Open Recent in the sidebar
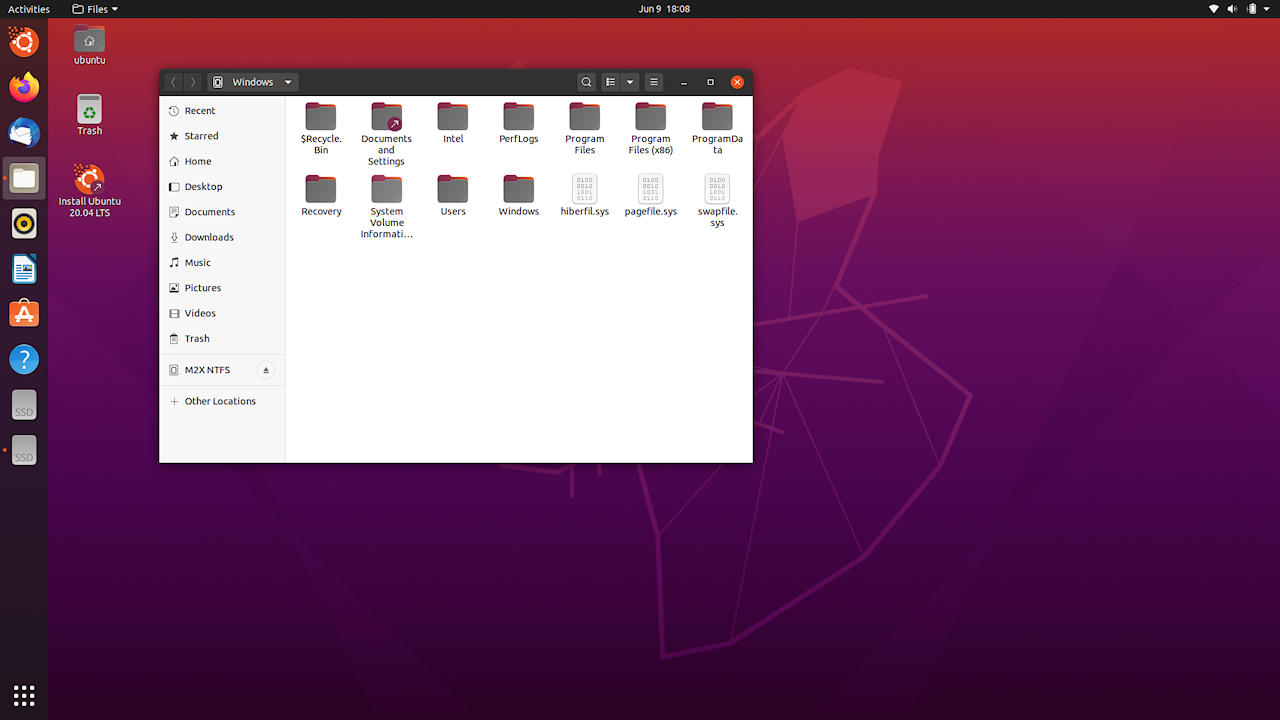The height and width of the screenshot is (720, 1280). click(222, 111)
